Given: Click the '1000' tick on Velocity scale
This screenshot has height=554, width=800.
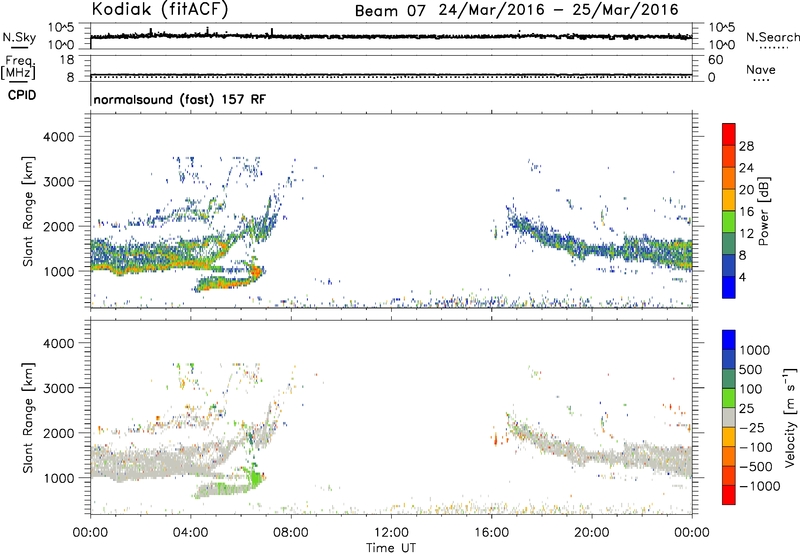Looking at the screenshot, I should tap(755, 350).
